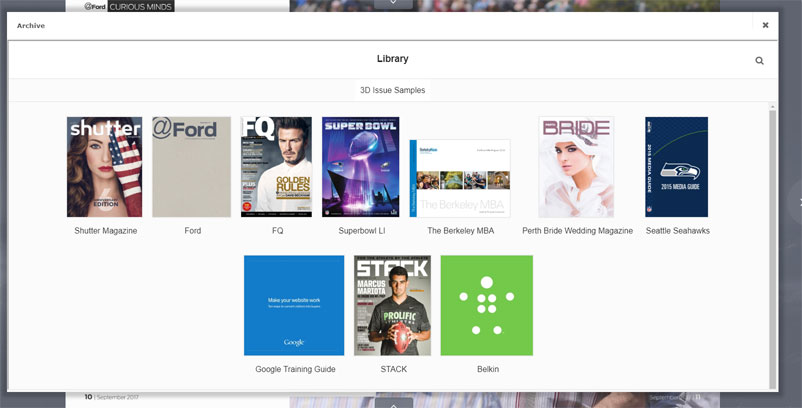
Task: Close the Archive dialog
Action: 765,25
